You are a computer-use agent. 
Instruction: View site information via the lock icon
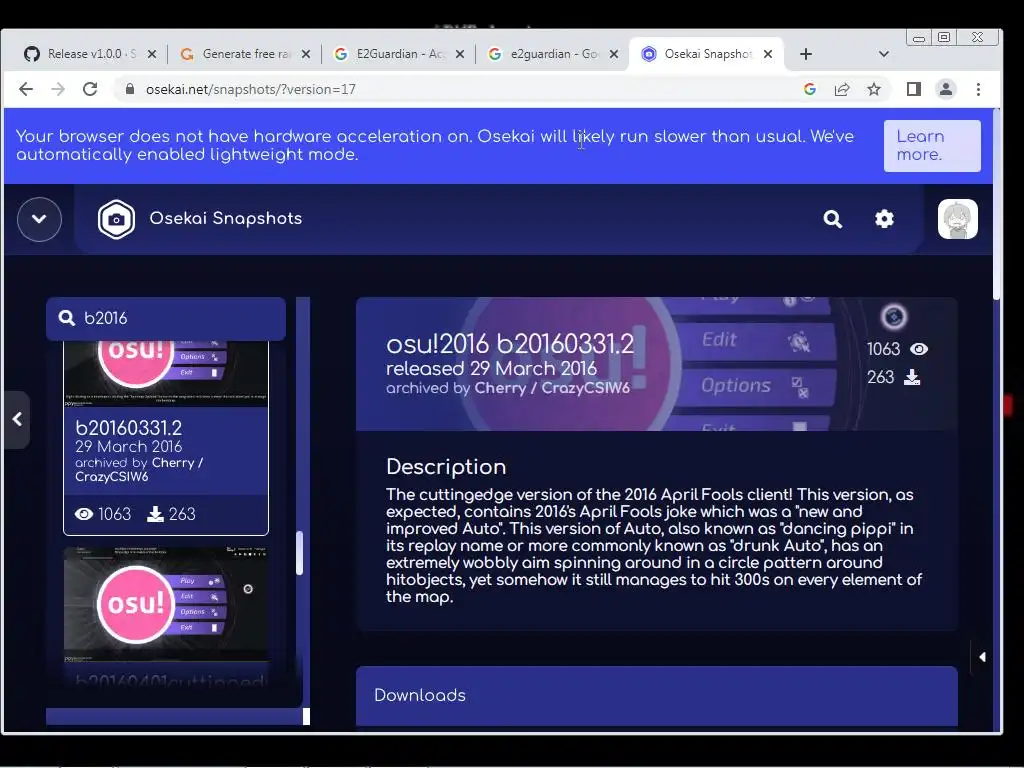(130, 89)
